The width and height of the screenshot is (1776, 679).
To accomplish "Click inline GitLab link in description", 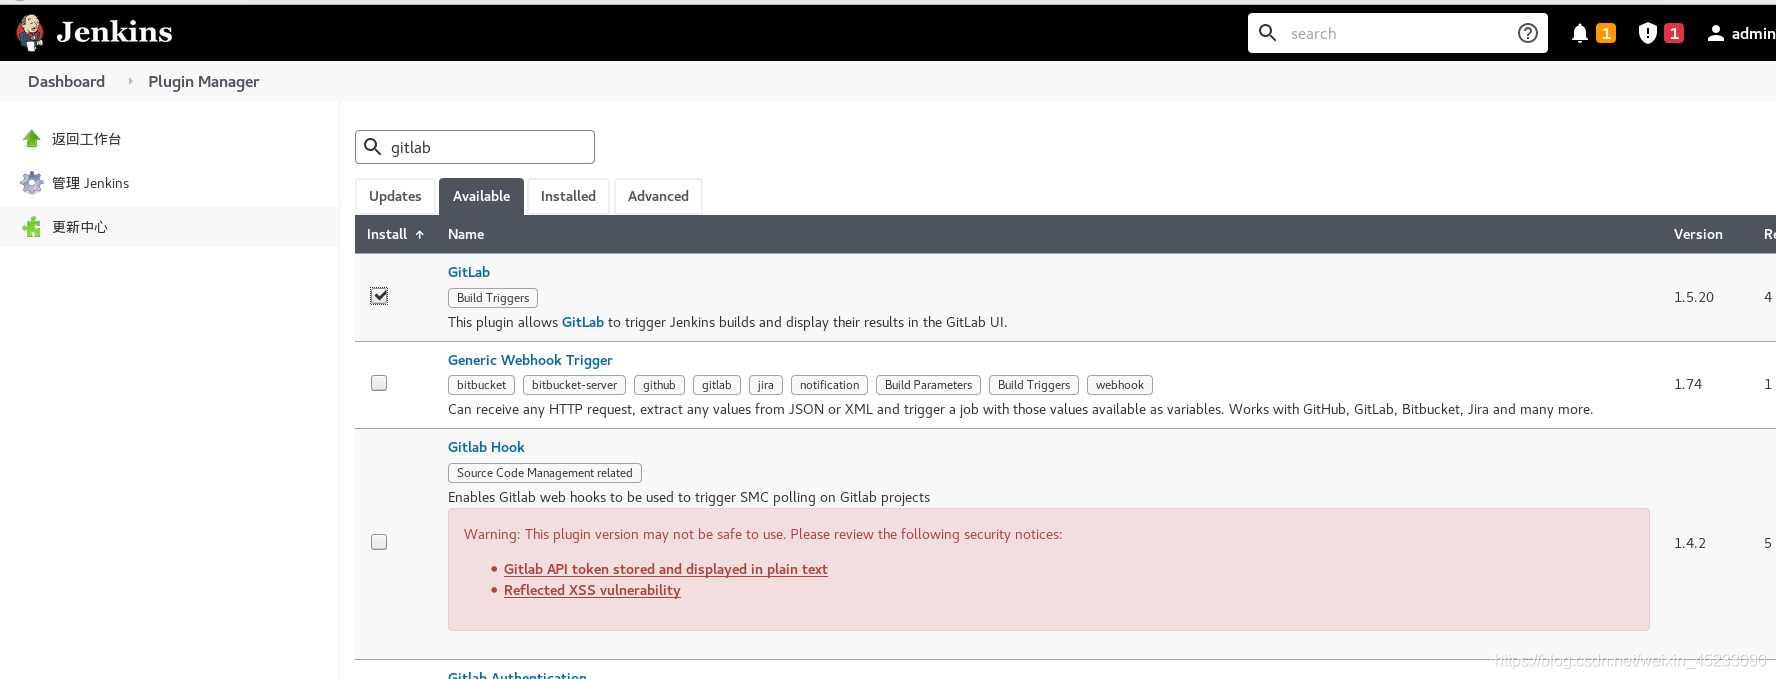I will click(x=583, y=322).
